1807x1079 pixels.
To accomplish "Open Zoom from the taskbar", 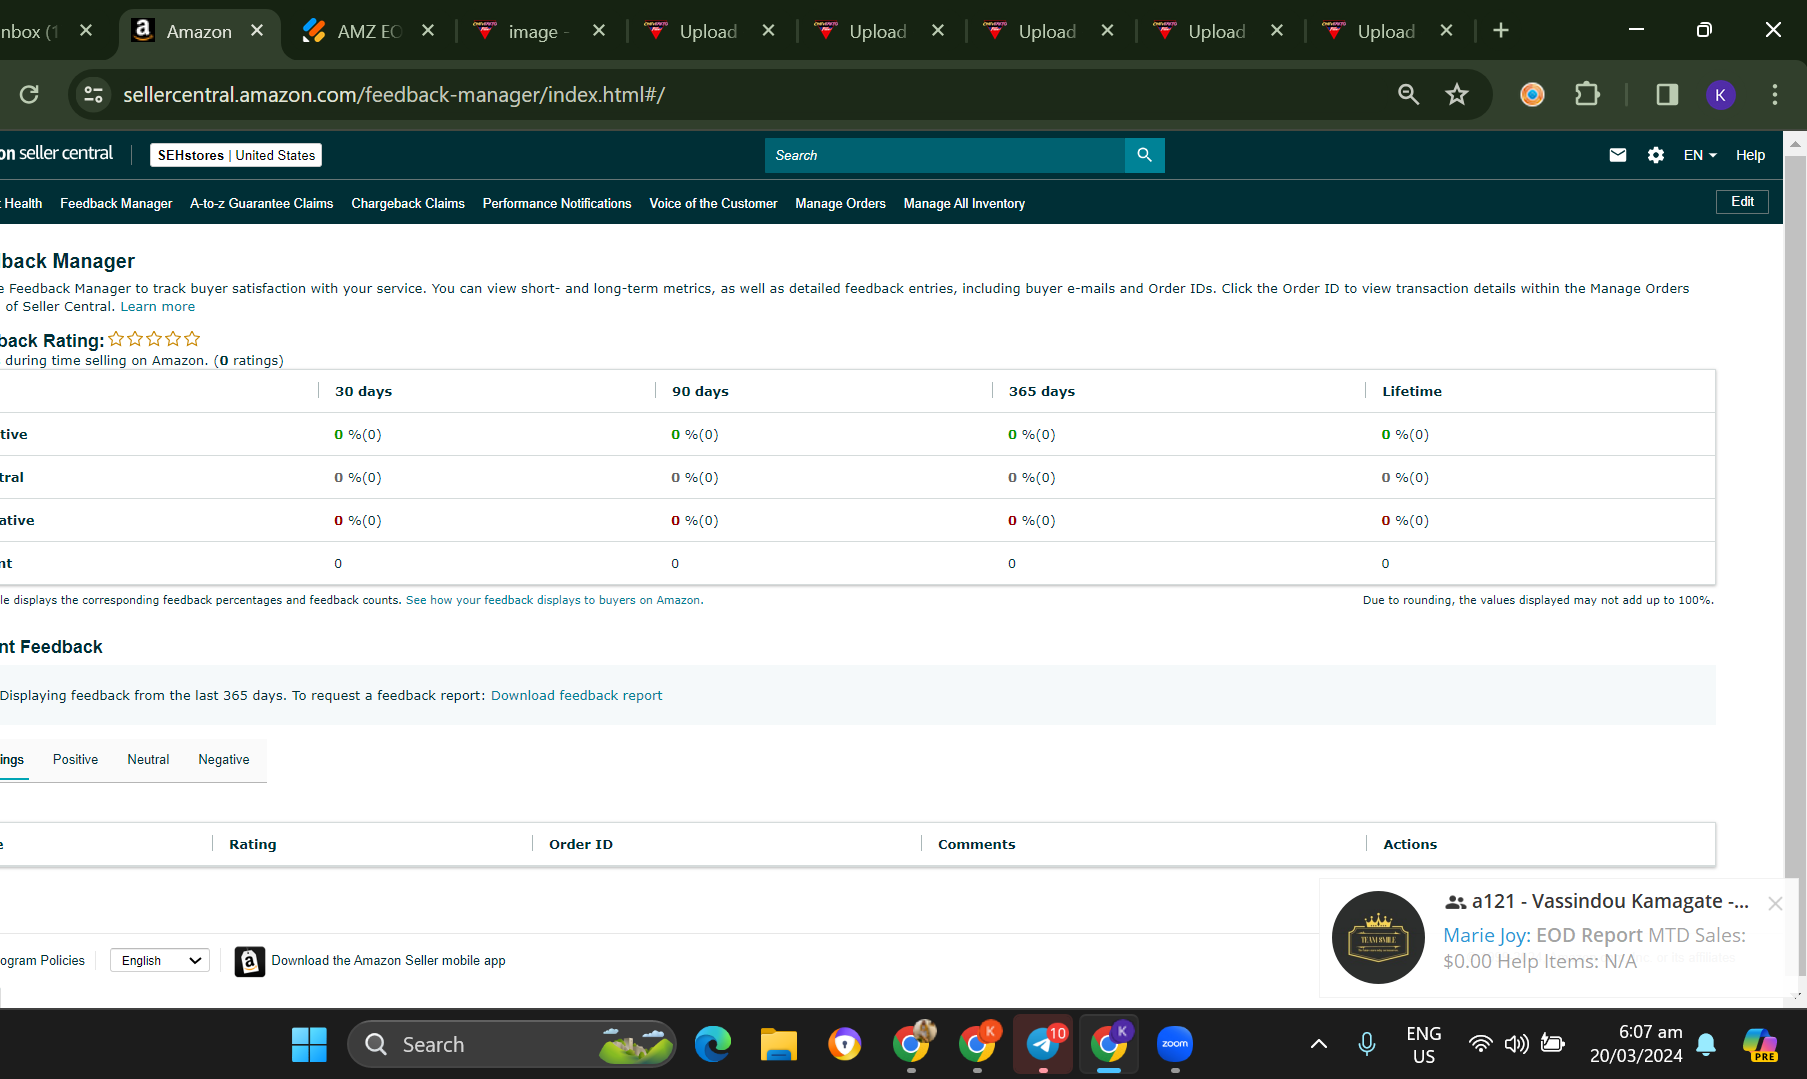I will coord(1175,1044).
